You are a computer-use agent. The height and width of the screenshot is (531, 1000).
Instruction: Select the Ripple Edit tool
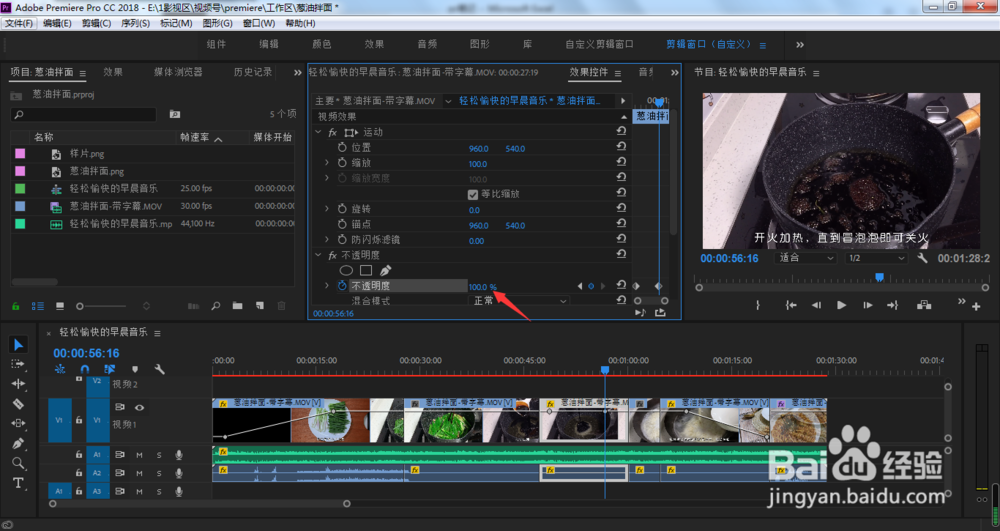(x=18, y=384)
